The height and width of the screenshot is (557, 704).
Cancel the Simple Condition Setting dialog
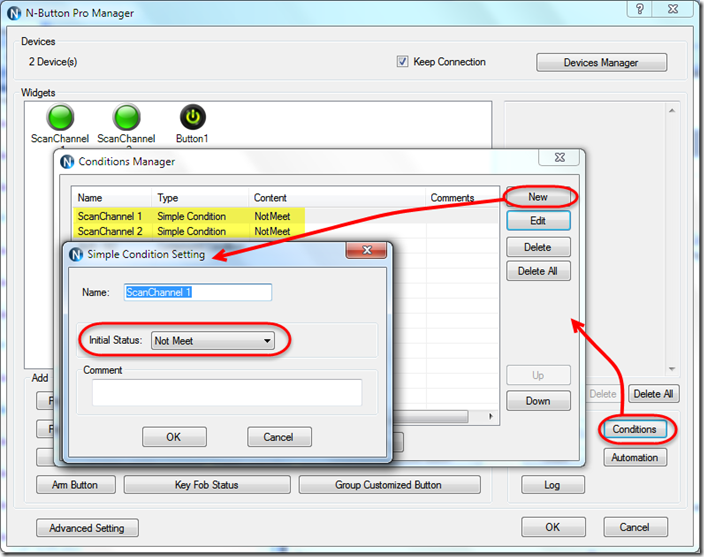click(279, 437)
